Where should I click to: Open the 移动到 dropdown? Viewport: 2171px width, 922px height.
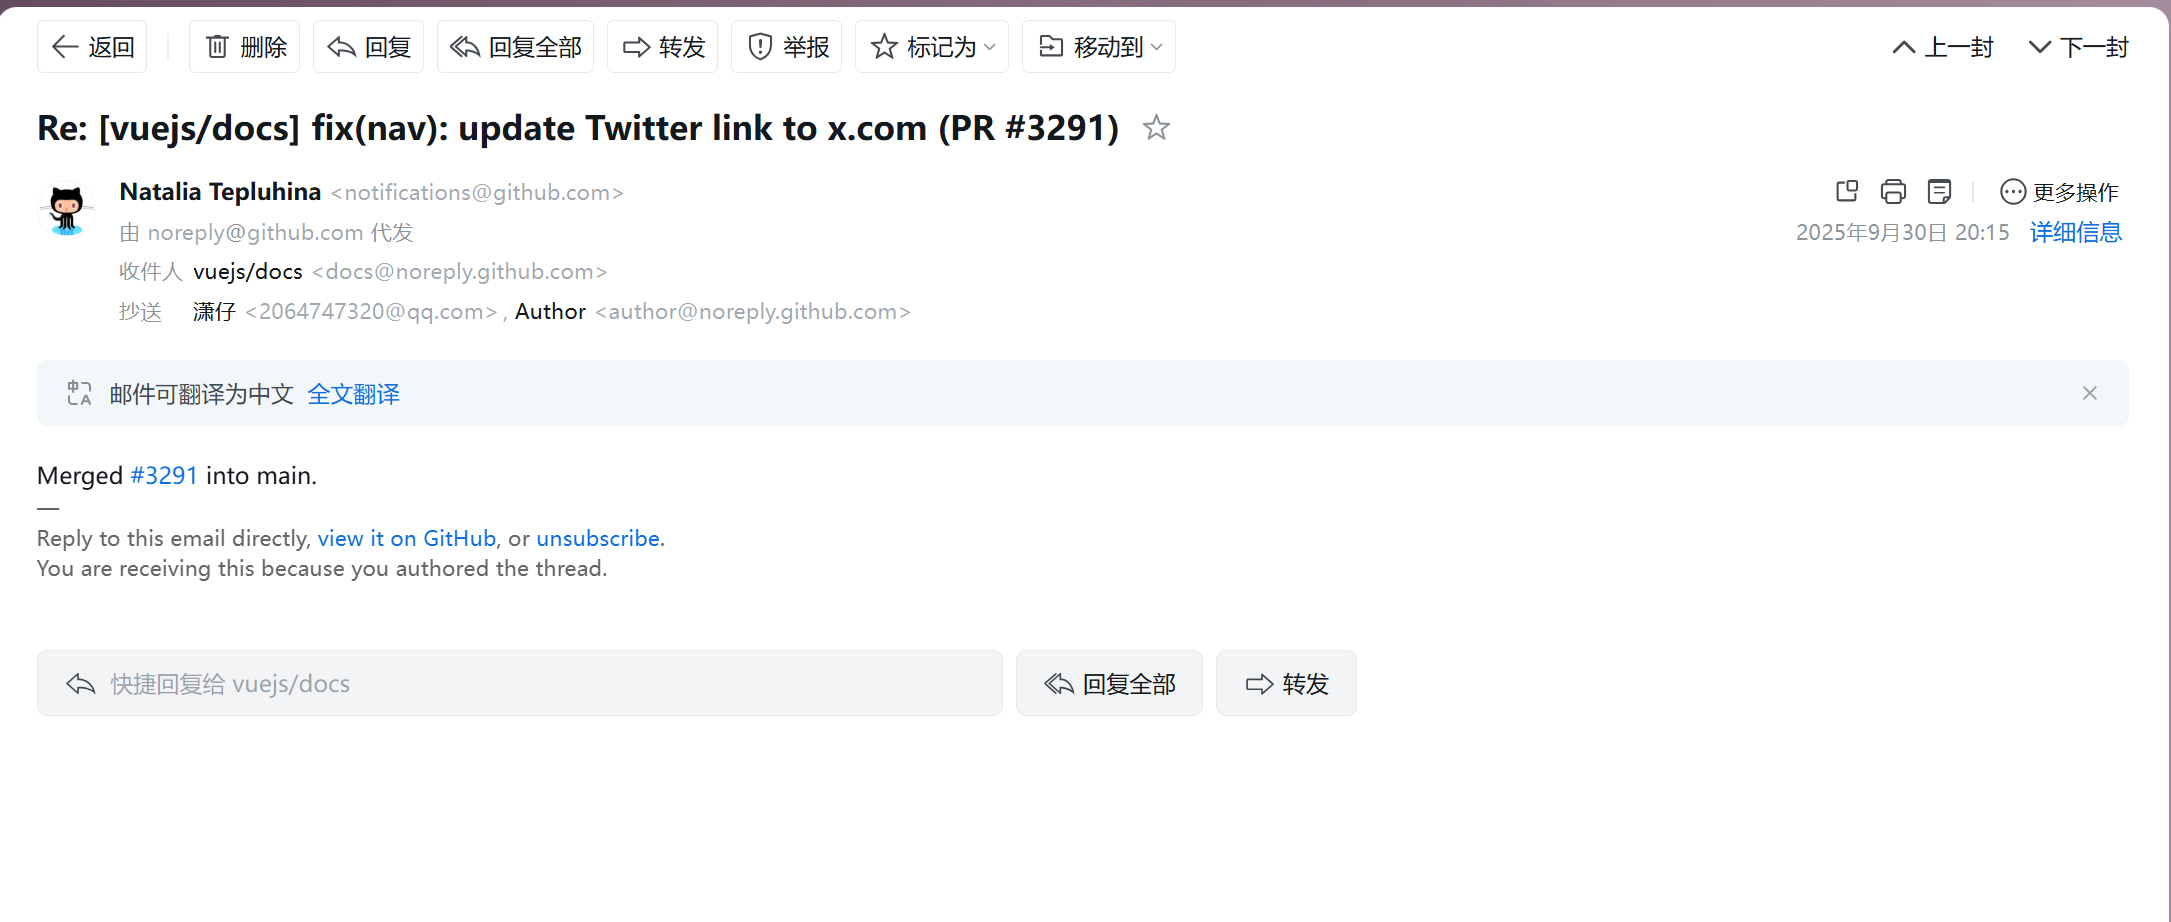1099,47
